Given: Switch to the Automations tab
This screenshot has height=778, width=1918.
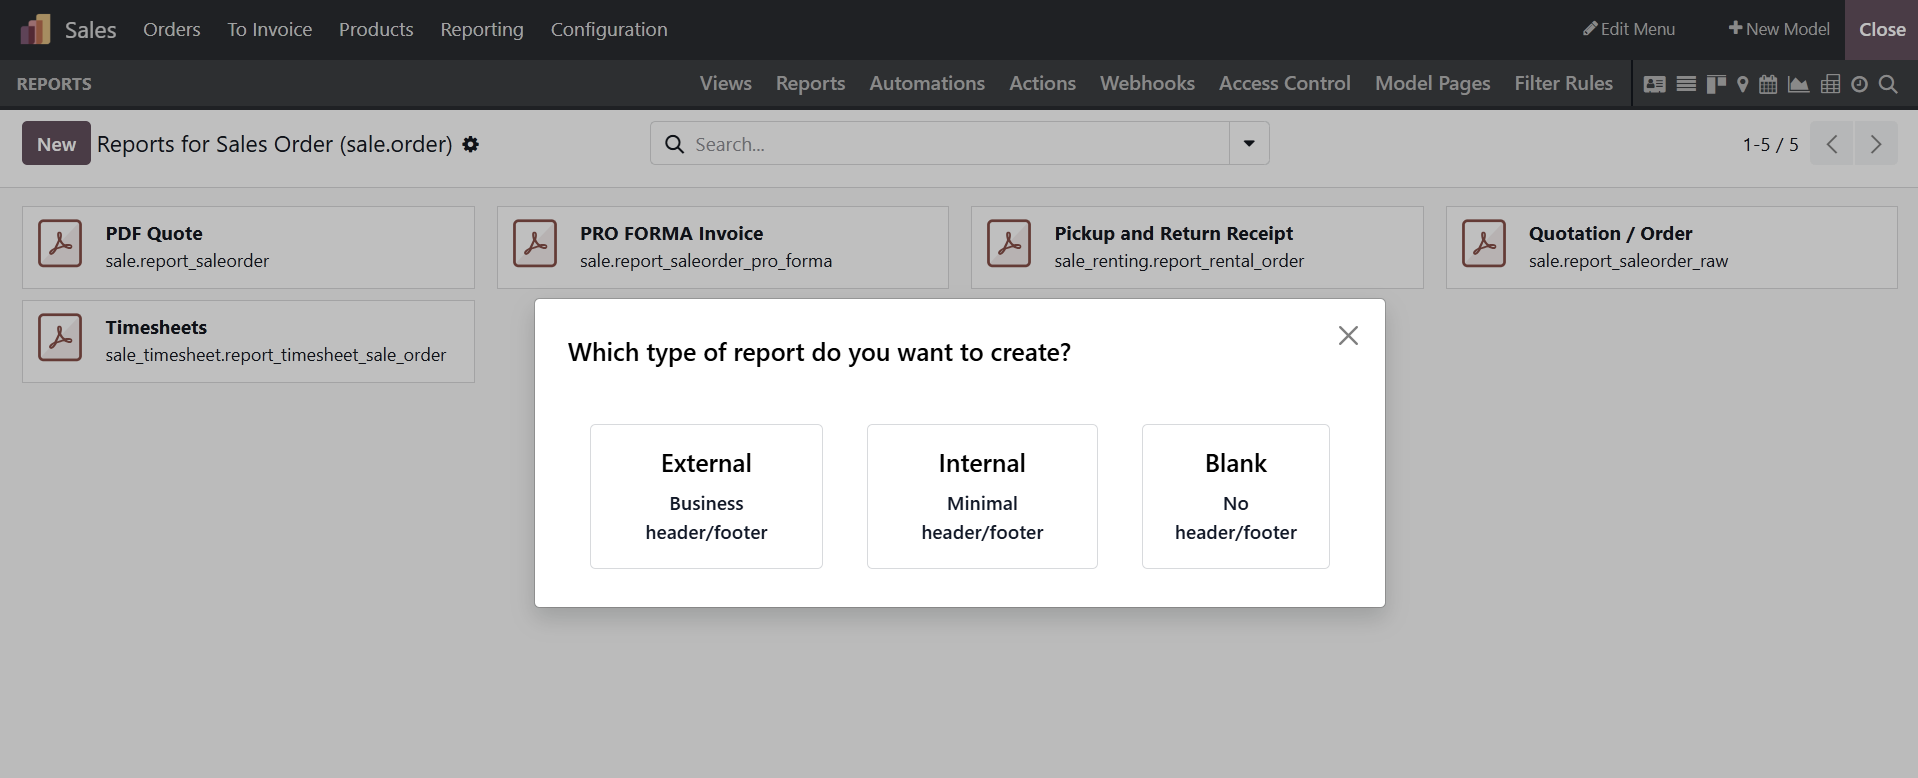Looking at the screenshot, I should (x=926, y=84).
